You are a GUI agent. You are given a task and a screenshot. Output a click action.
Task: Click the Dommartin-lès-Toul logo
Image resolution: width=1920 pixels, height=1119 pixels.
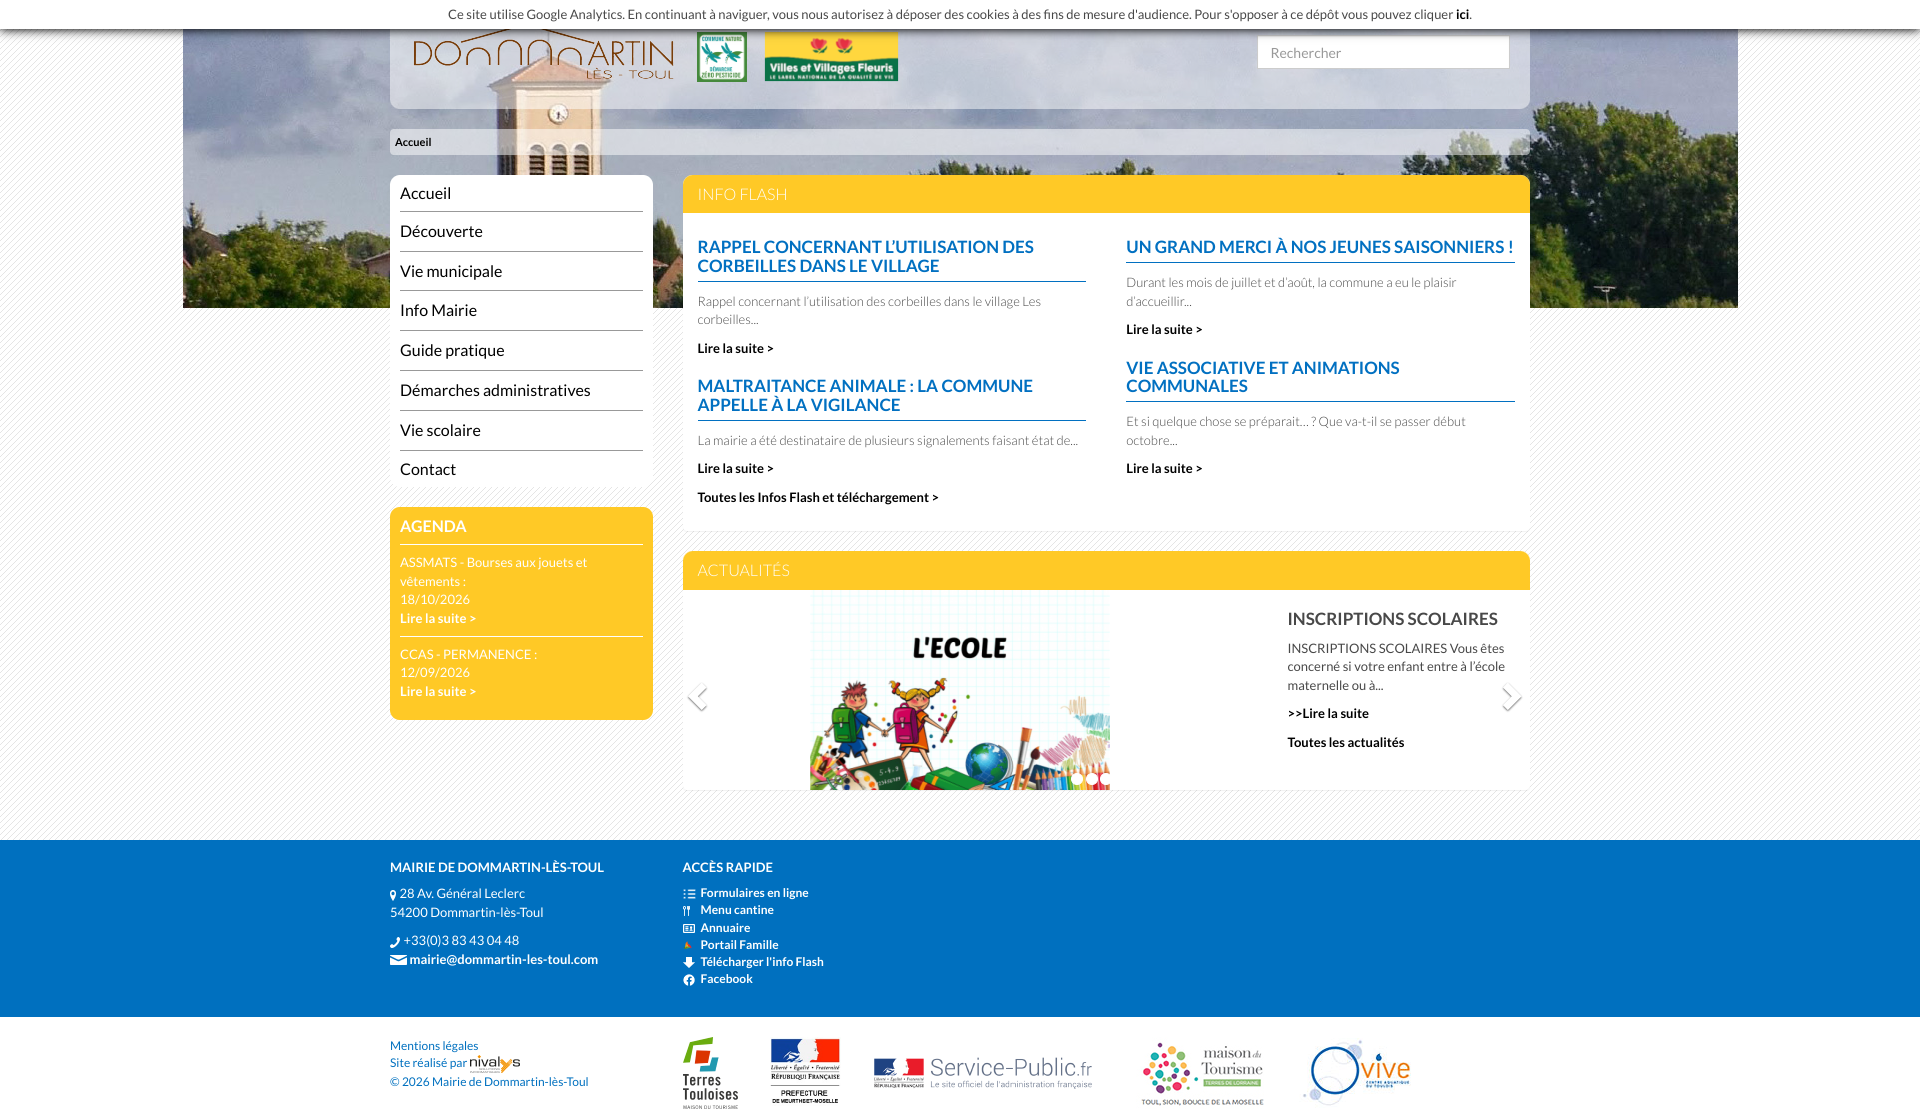[543, 56]
